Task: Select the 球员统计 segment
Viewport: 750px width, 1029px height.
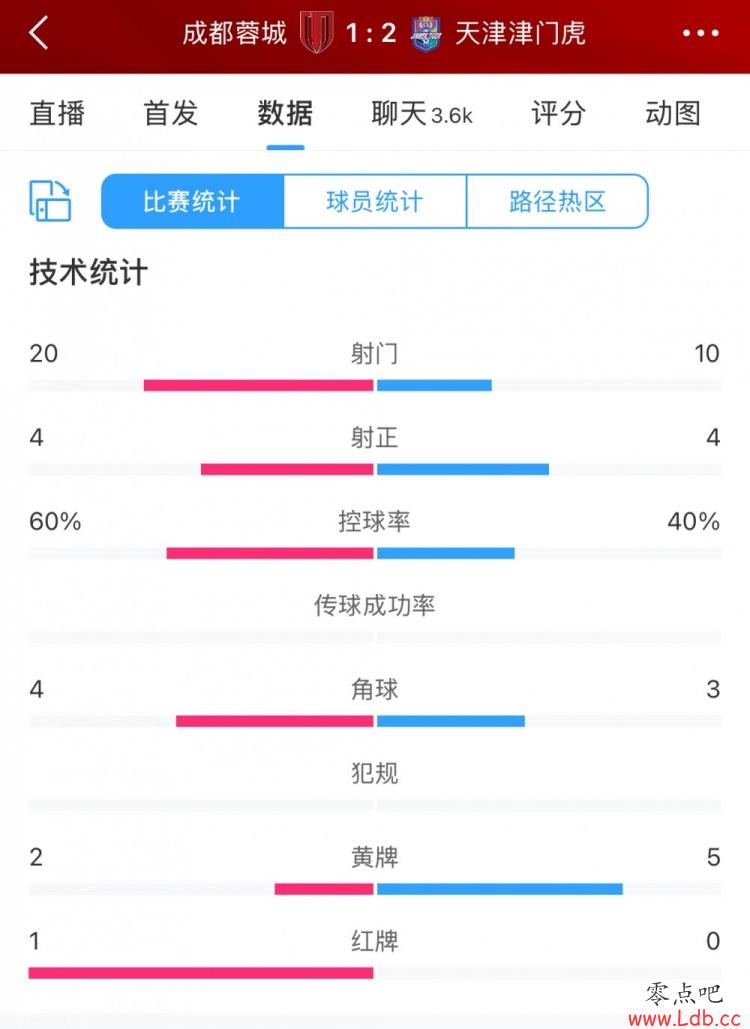Action: [375, 201]
